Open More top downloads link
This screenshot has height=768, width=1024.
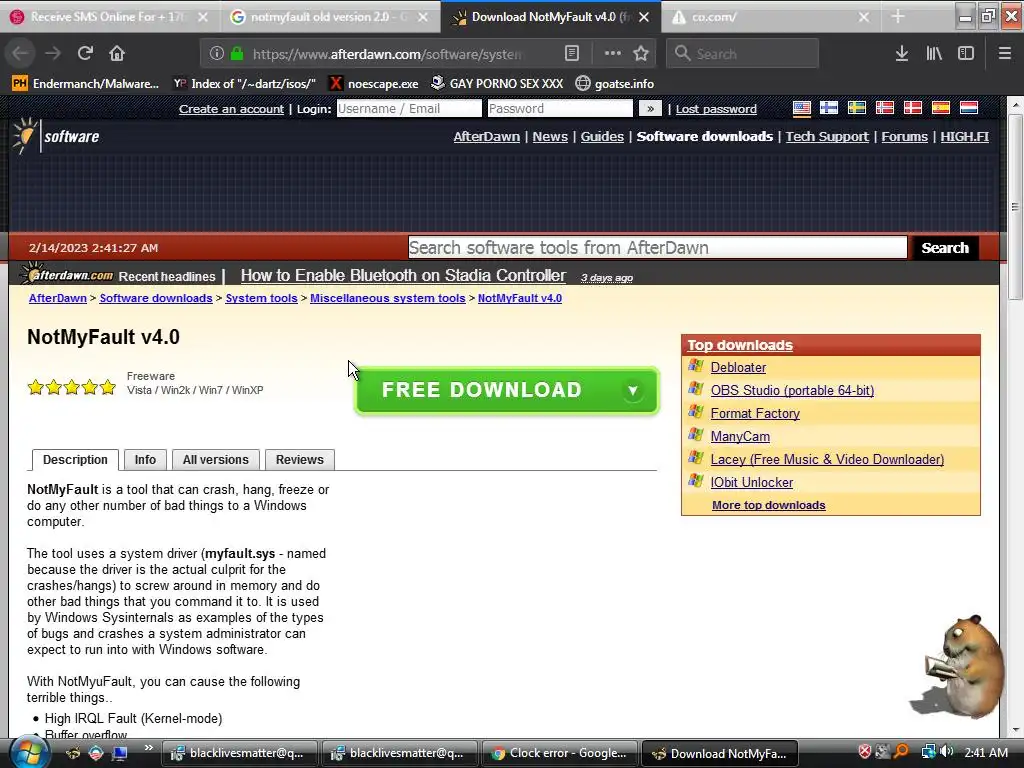coord(769,505)
